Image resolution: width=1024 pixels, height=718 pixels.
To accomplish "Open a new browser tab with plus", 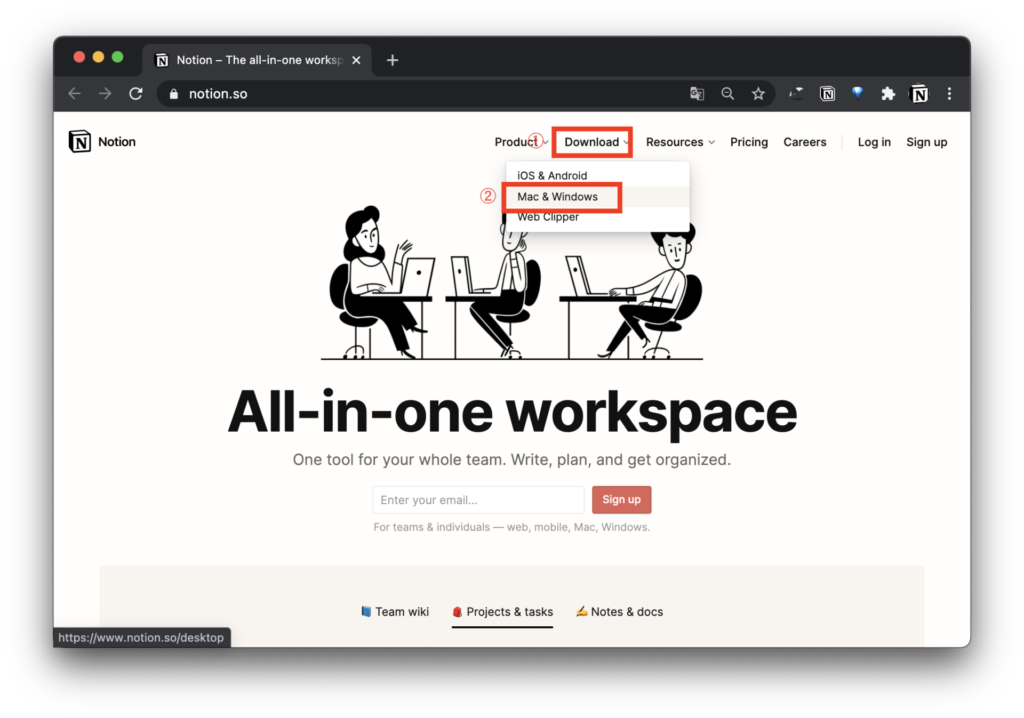I will coord(392,60).
